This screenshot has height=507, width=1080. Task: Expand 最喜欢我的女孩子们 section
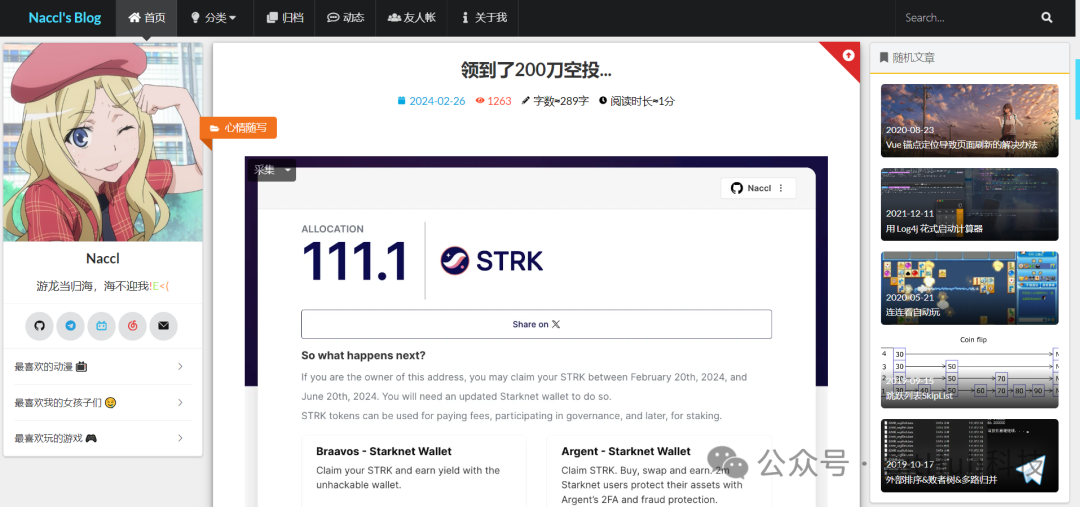point(103,402)
